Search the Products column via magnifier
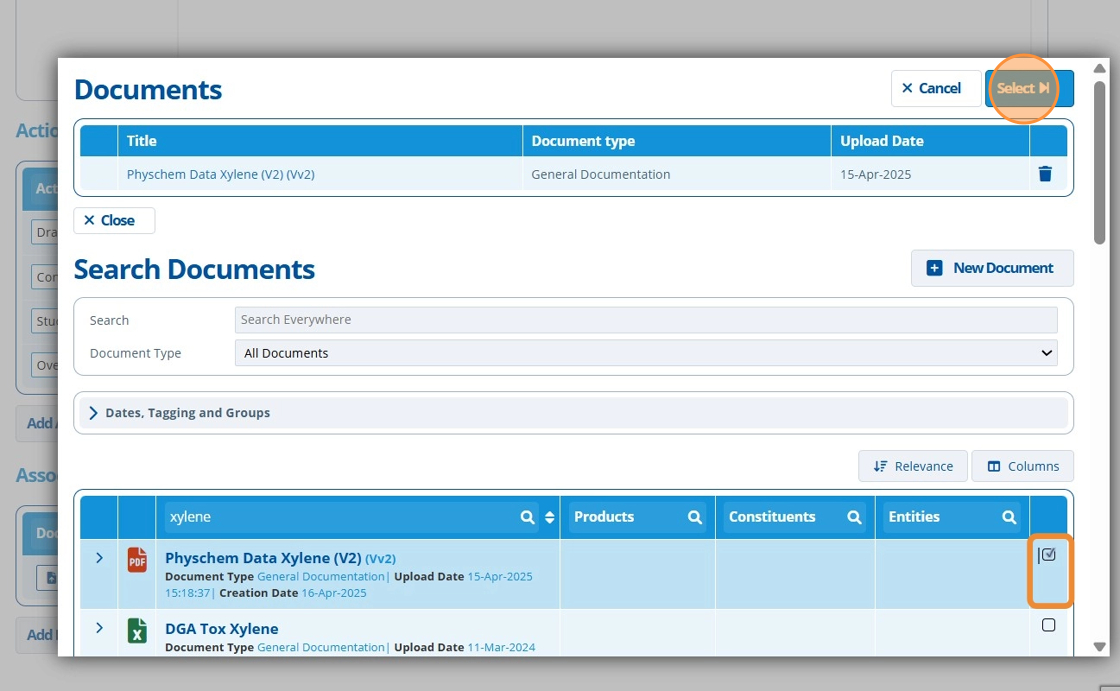1120x691 pixels. (694, 517)
